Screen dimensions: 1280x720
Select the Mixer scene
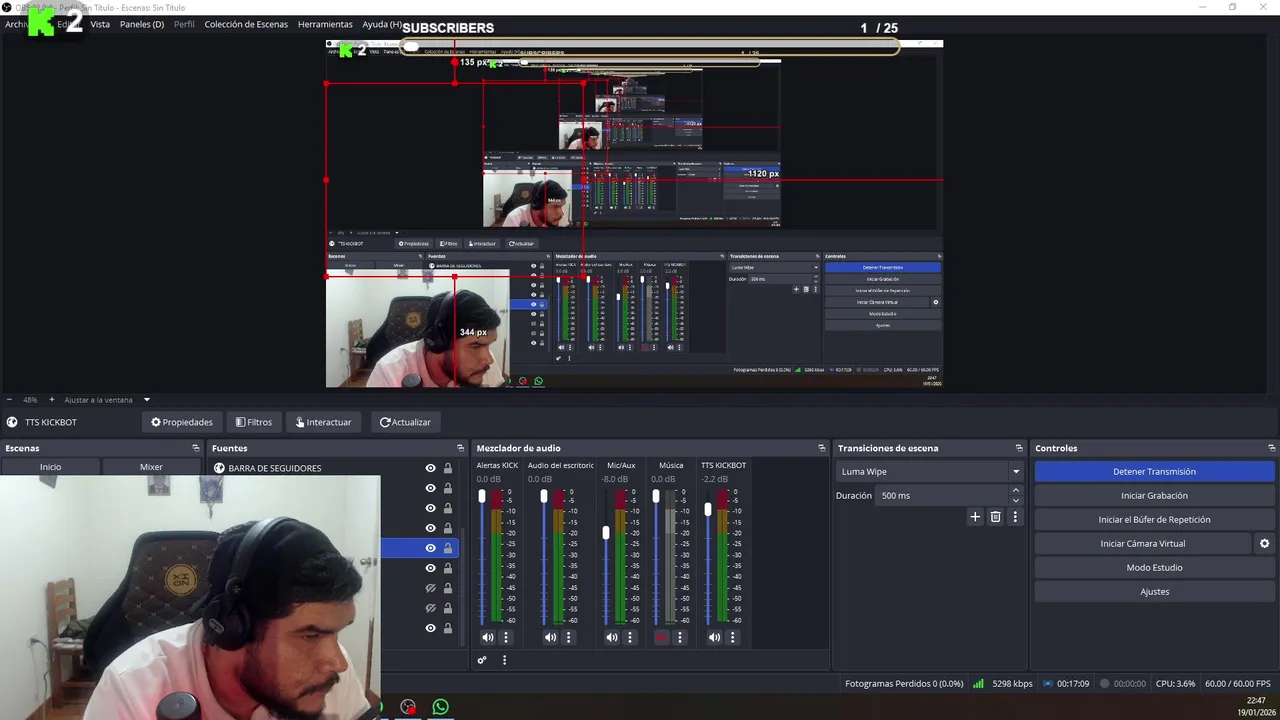(x=151, y=467)
